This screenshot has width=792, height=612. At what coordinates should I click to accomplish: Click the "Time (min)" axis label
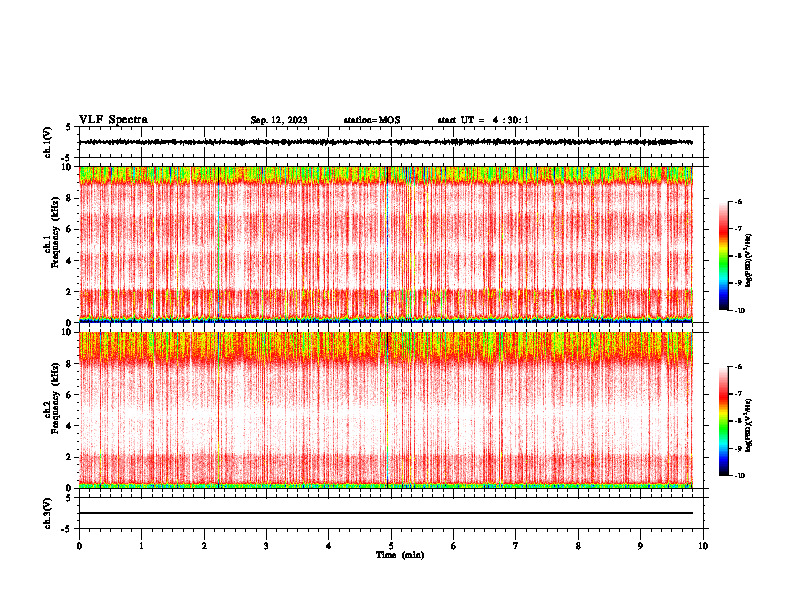click(400, 555)
